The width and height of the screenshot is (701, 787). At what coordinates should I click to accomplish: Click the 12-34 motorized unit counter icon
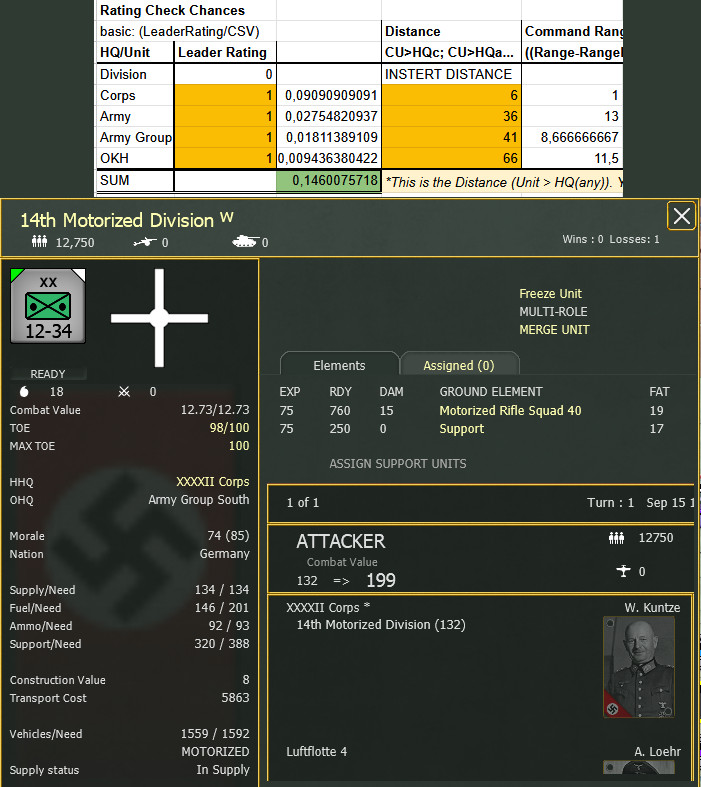48,306
